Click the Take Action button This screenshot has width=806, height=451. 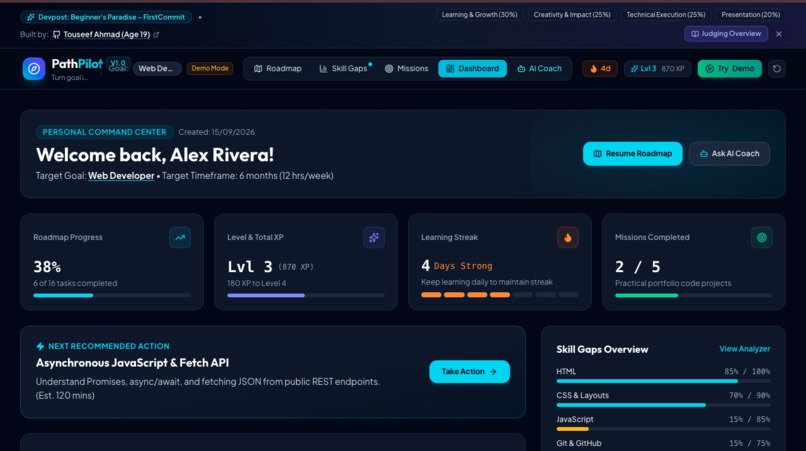click(469, 371)
